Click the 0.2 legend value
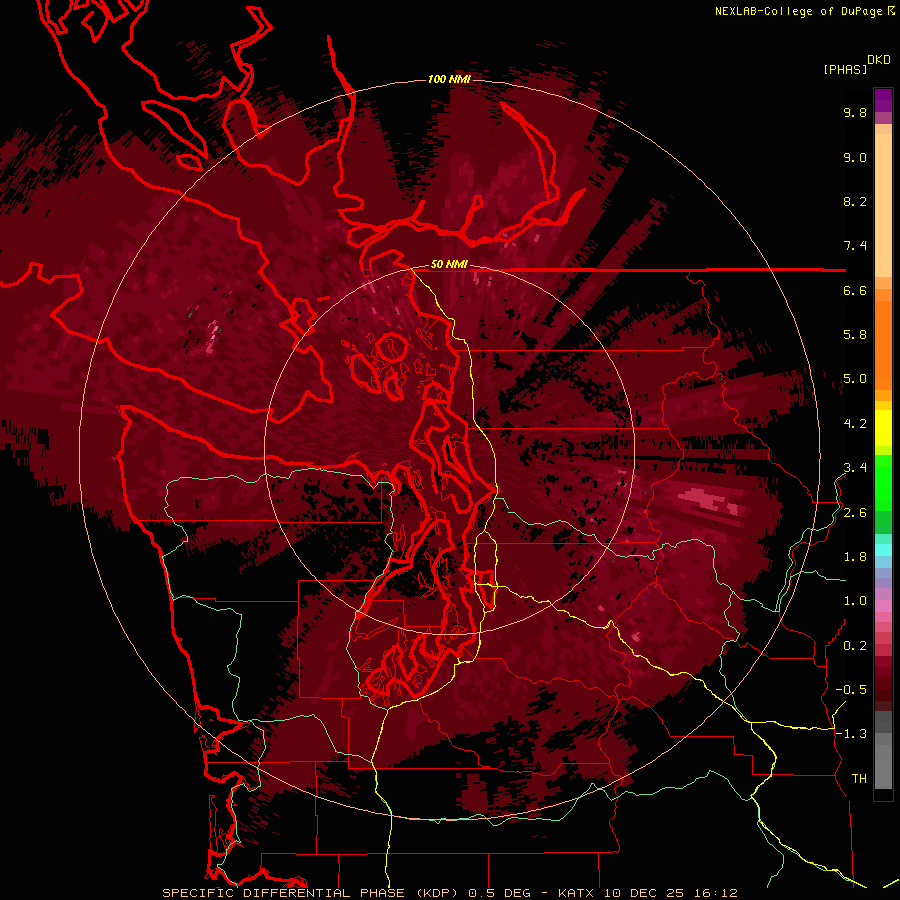Screen dimensions: 900x900 click(x=855, y=646)
